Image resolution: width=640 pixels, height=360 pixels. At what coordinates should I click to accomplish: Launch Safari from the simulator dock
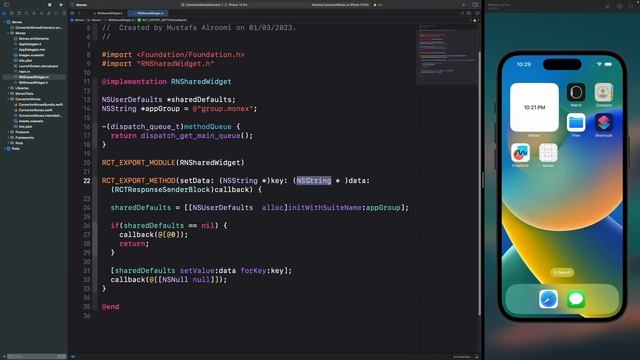pyautogui.click(x=548, y=299)
